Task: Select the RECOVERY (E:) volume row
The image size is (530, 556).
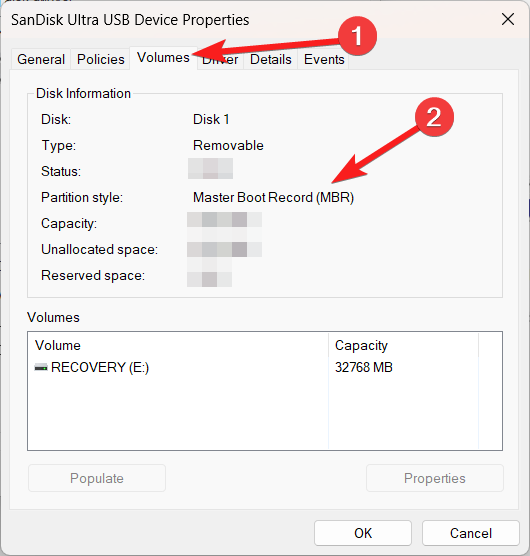Action: point(265,367)
